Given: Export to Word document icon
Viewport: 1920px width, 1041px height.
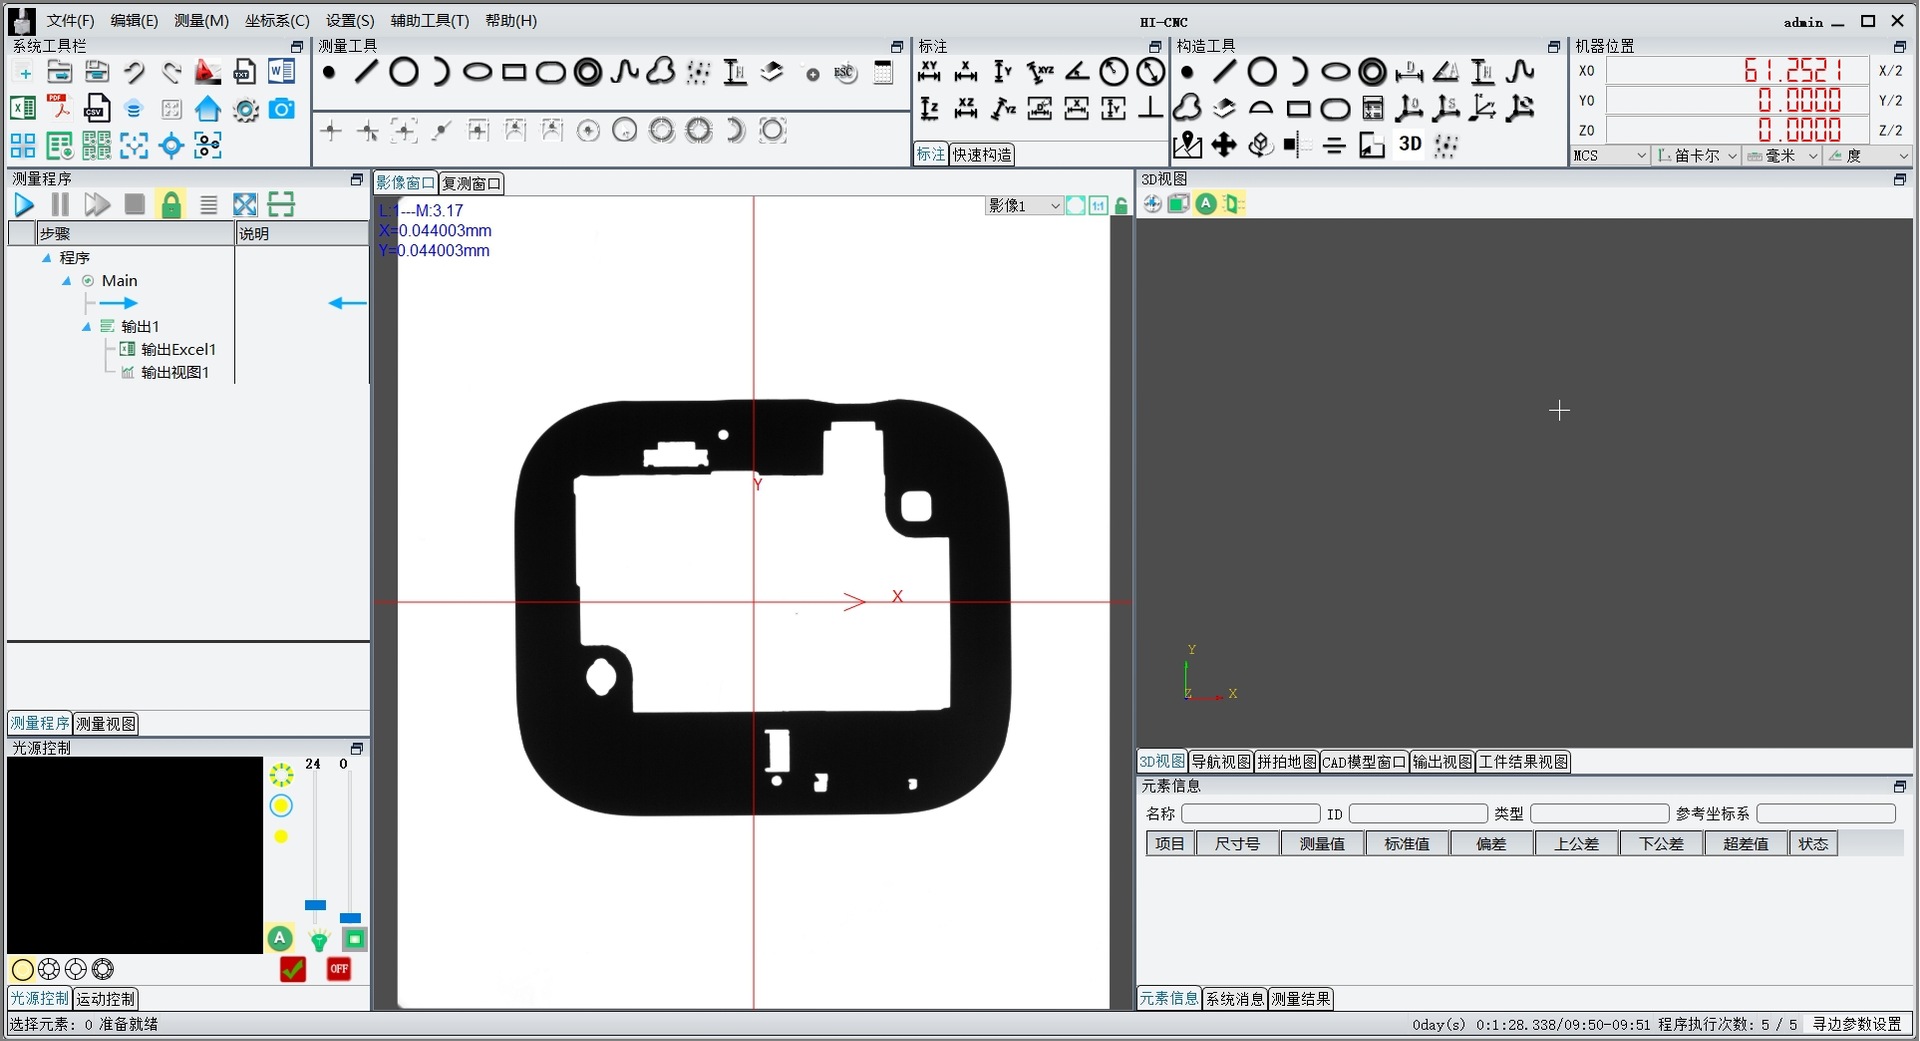Looking at the screenshot, I should [x=282, y=72].
